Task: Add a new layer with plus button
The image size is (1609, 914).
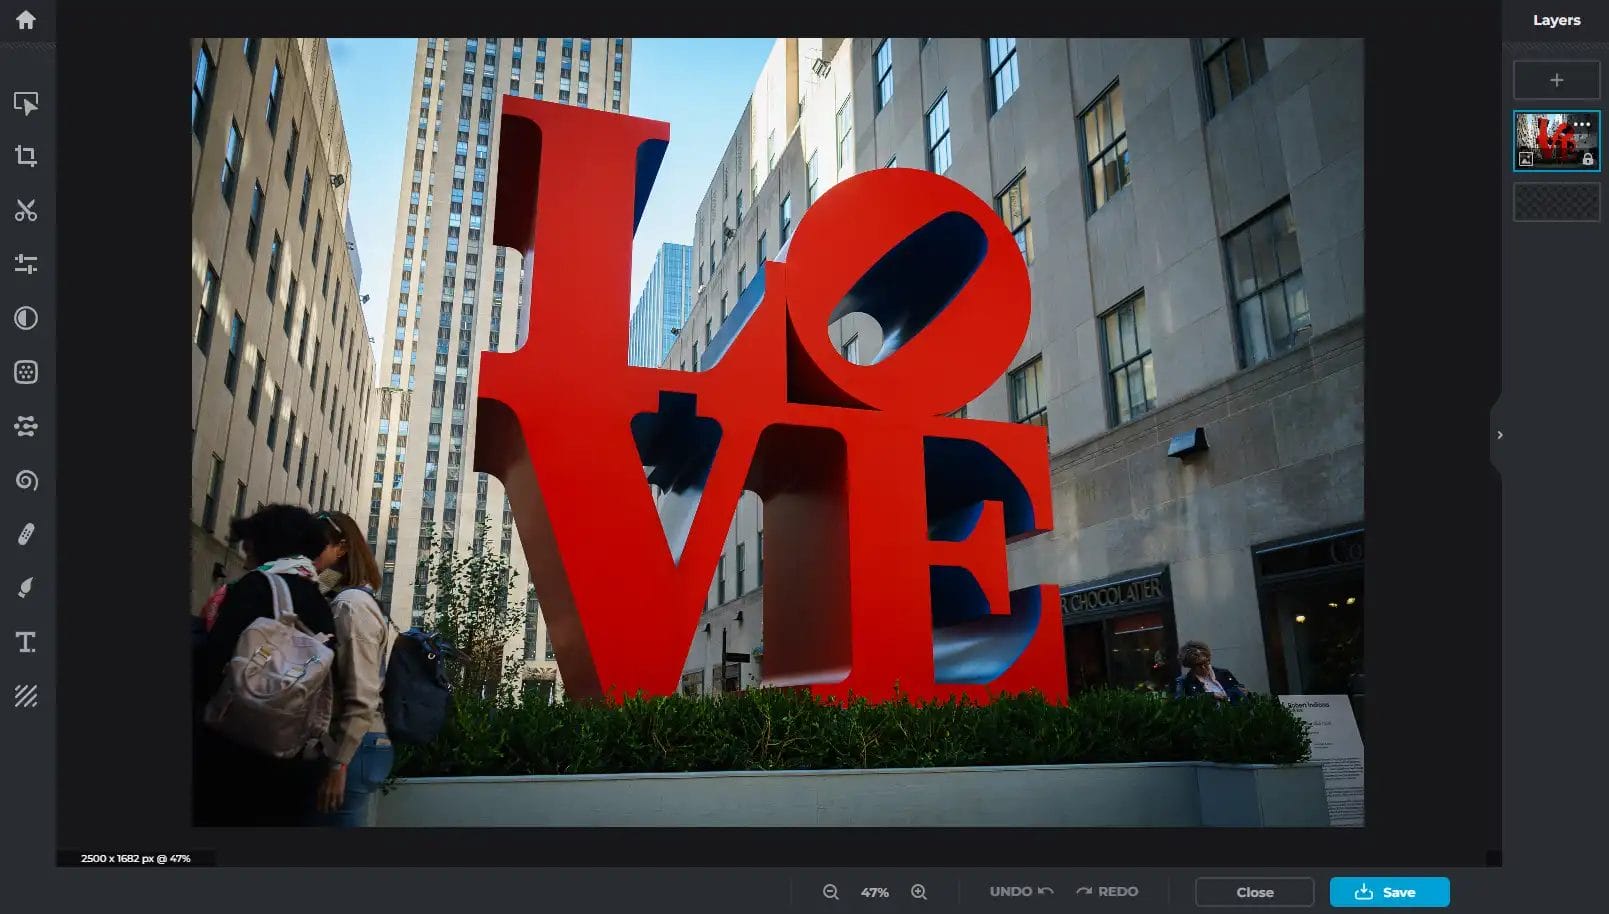Action: tap(1556, 80)
